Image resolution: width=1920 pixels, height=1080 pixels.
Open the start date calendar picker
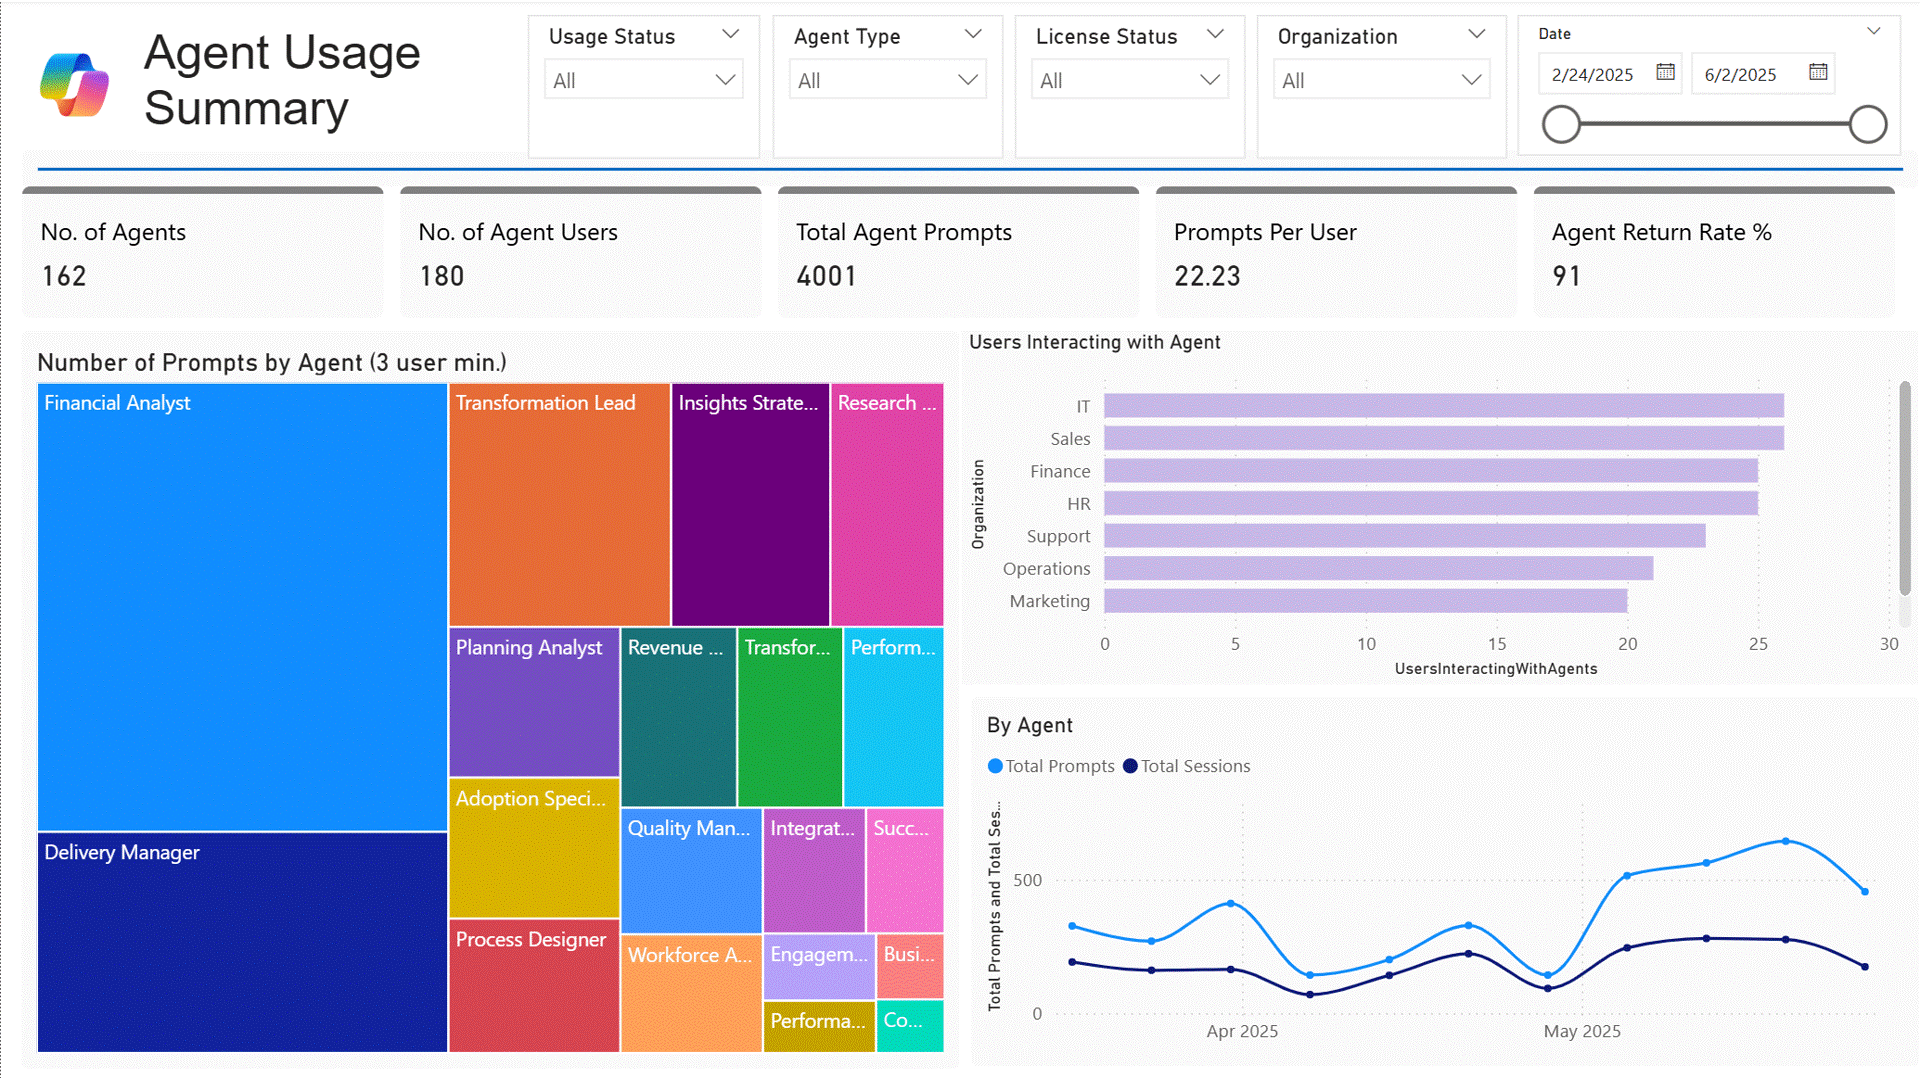click(x=1665, y=72)
